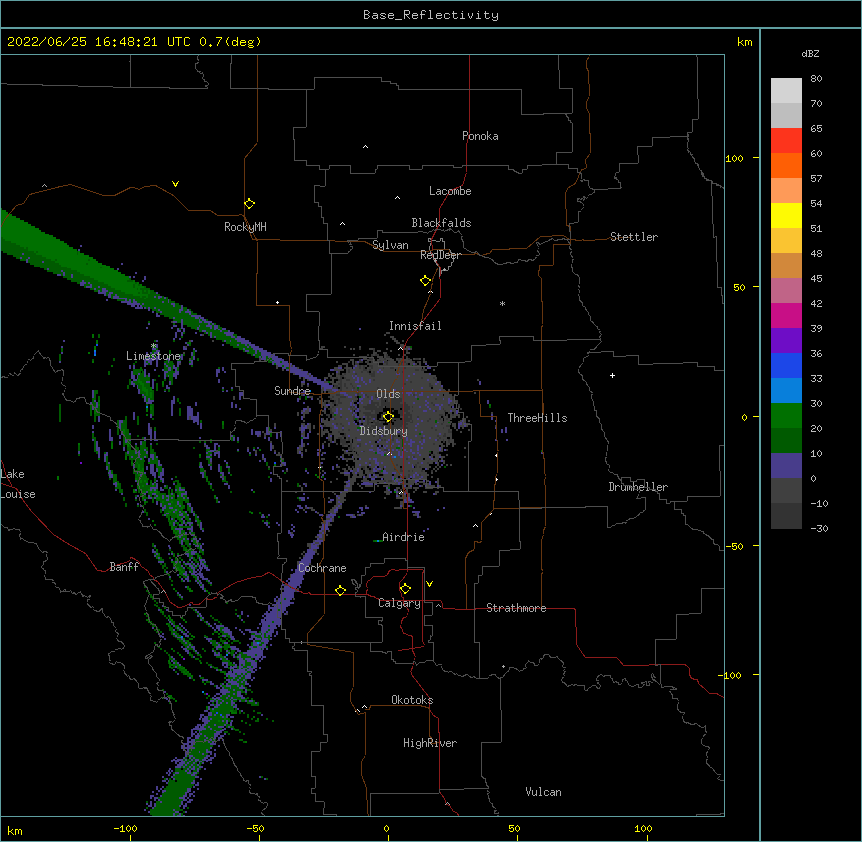Click the RockyMH label
Image resolution: width=862 pixels, height=842 pixels.
245,227
